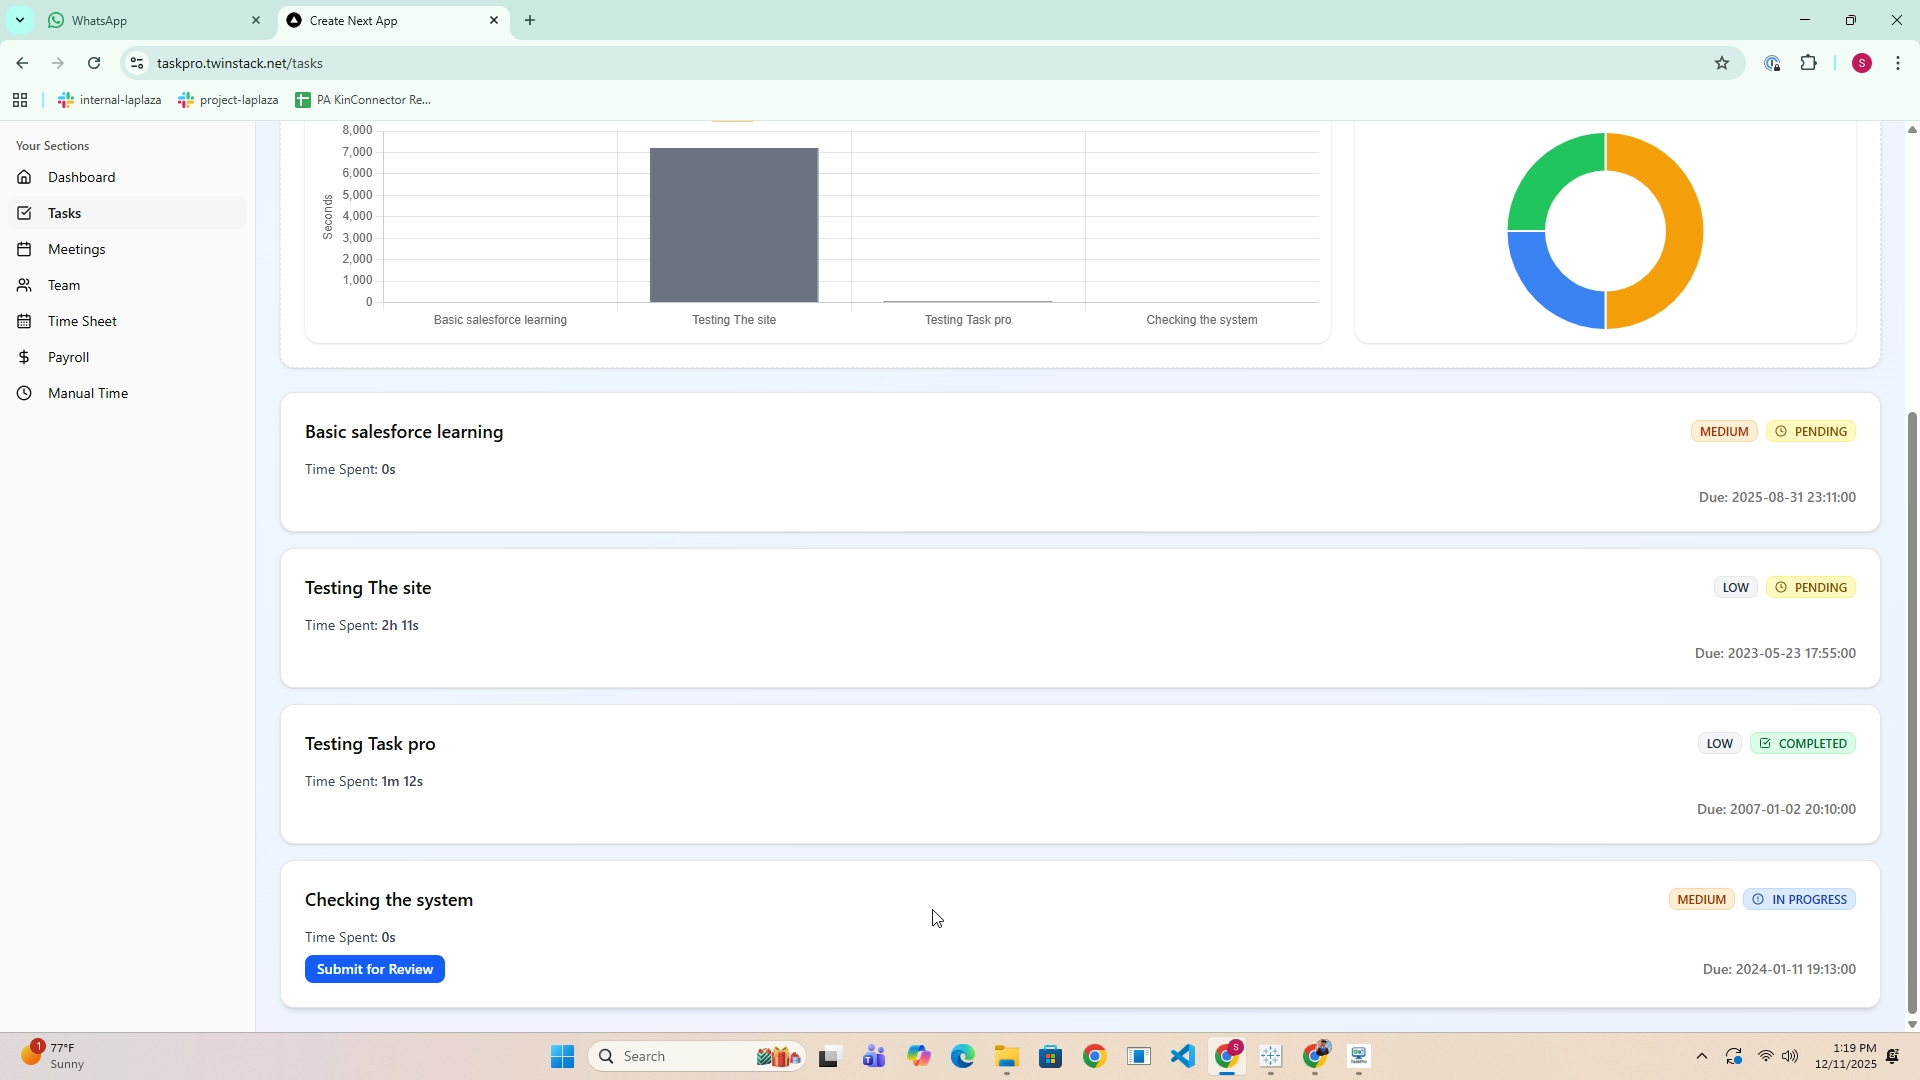Viewport: 1920px width, 1080px height.
Task: Click the Meetings calendar icon
Action: 24,250
